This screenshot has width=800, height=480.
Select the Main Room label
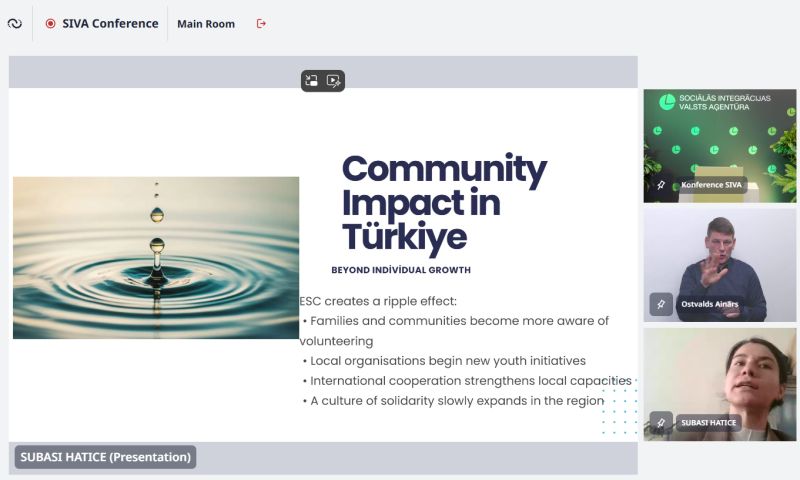206,24
